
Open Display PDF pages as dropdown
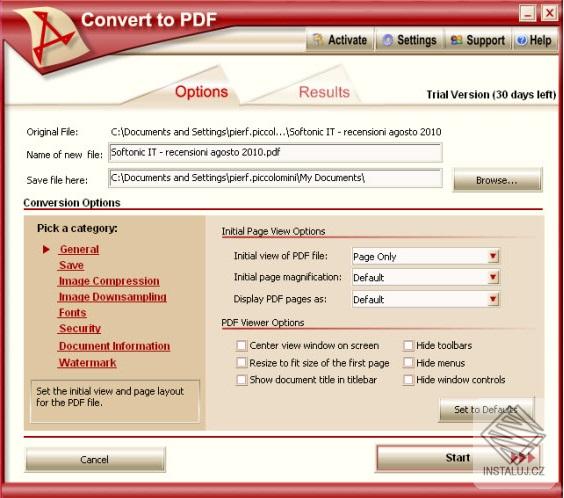[x=425, y=299]
